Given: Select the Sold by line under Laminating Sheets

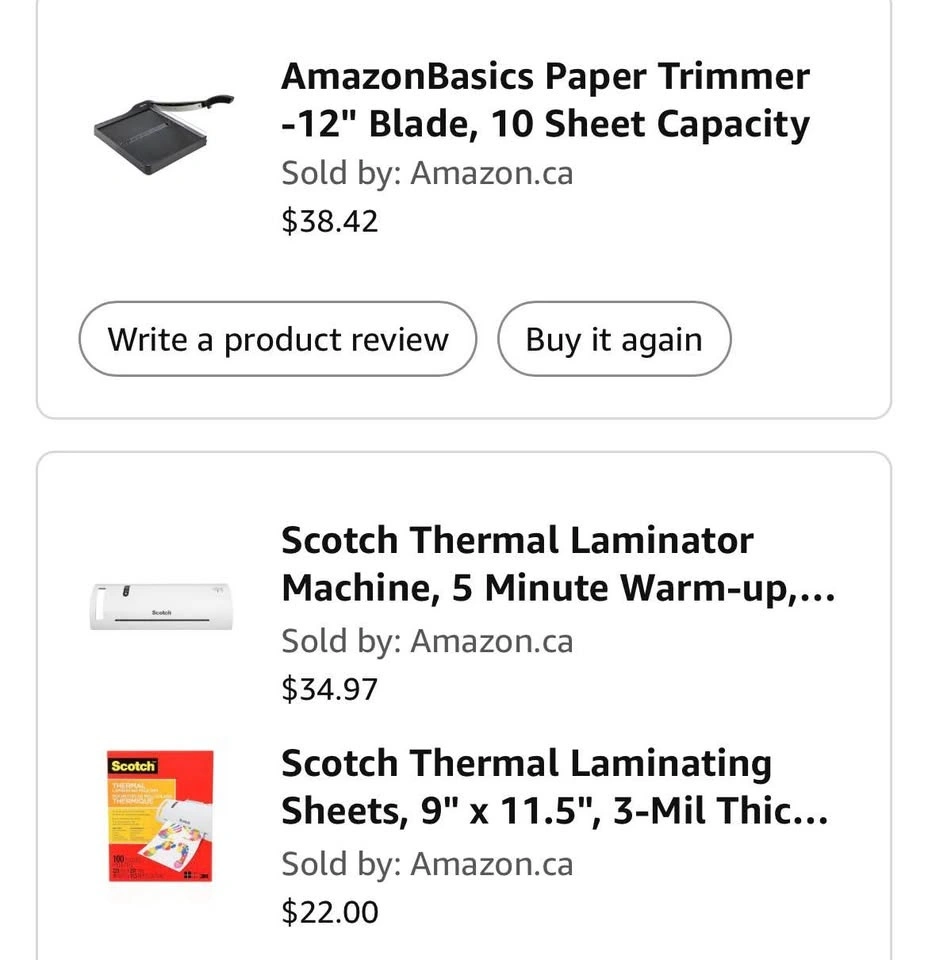Looking at the screenshot, I should click(427, 863).
